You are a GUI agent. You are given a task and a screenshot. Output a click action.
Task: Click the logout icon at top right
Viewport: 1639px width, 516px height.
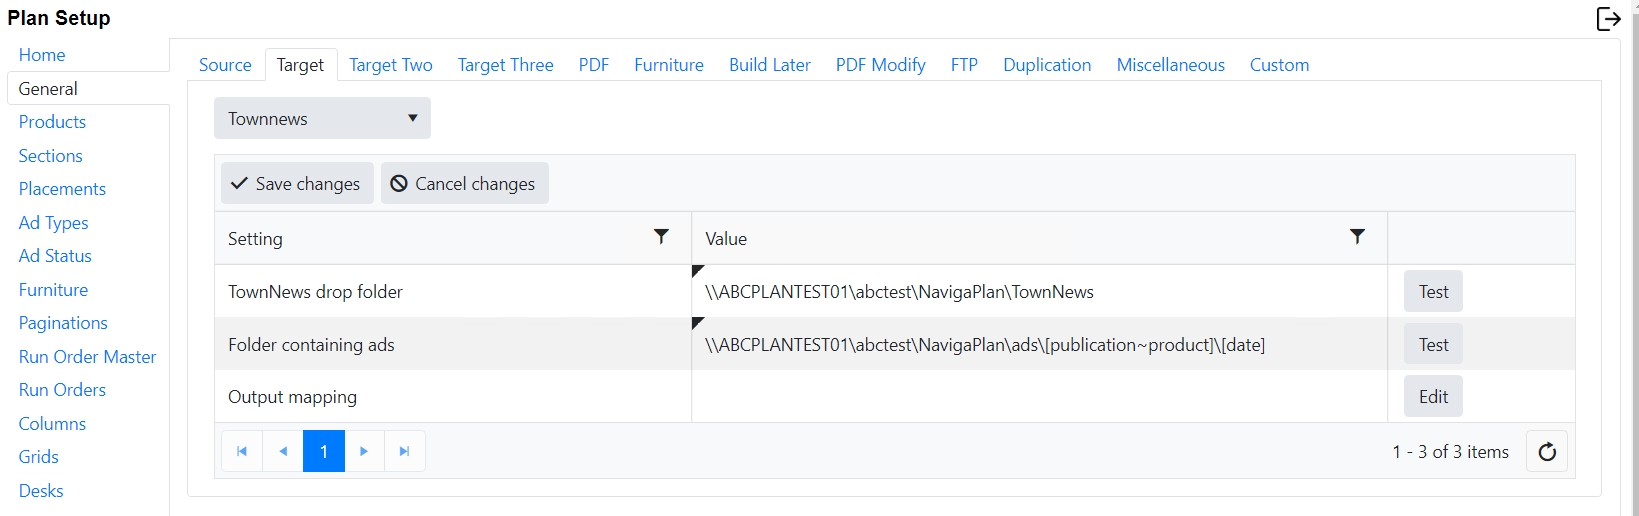[1608, 19]
